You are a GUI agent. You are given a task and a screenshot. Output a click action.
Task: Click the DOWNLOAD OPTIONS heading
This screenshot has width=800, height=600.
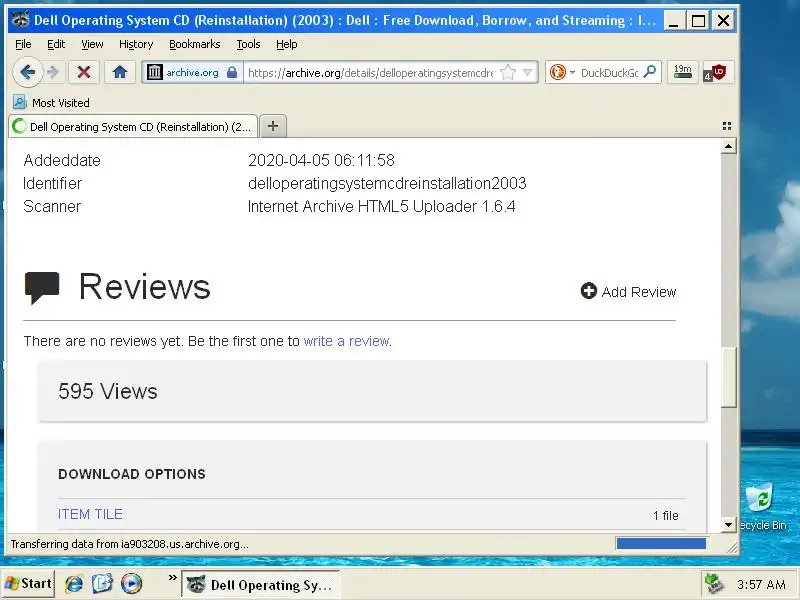point(132,474)
